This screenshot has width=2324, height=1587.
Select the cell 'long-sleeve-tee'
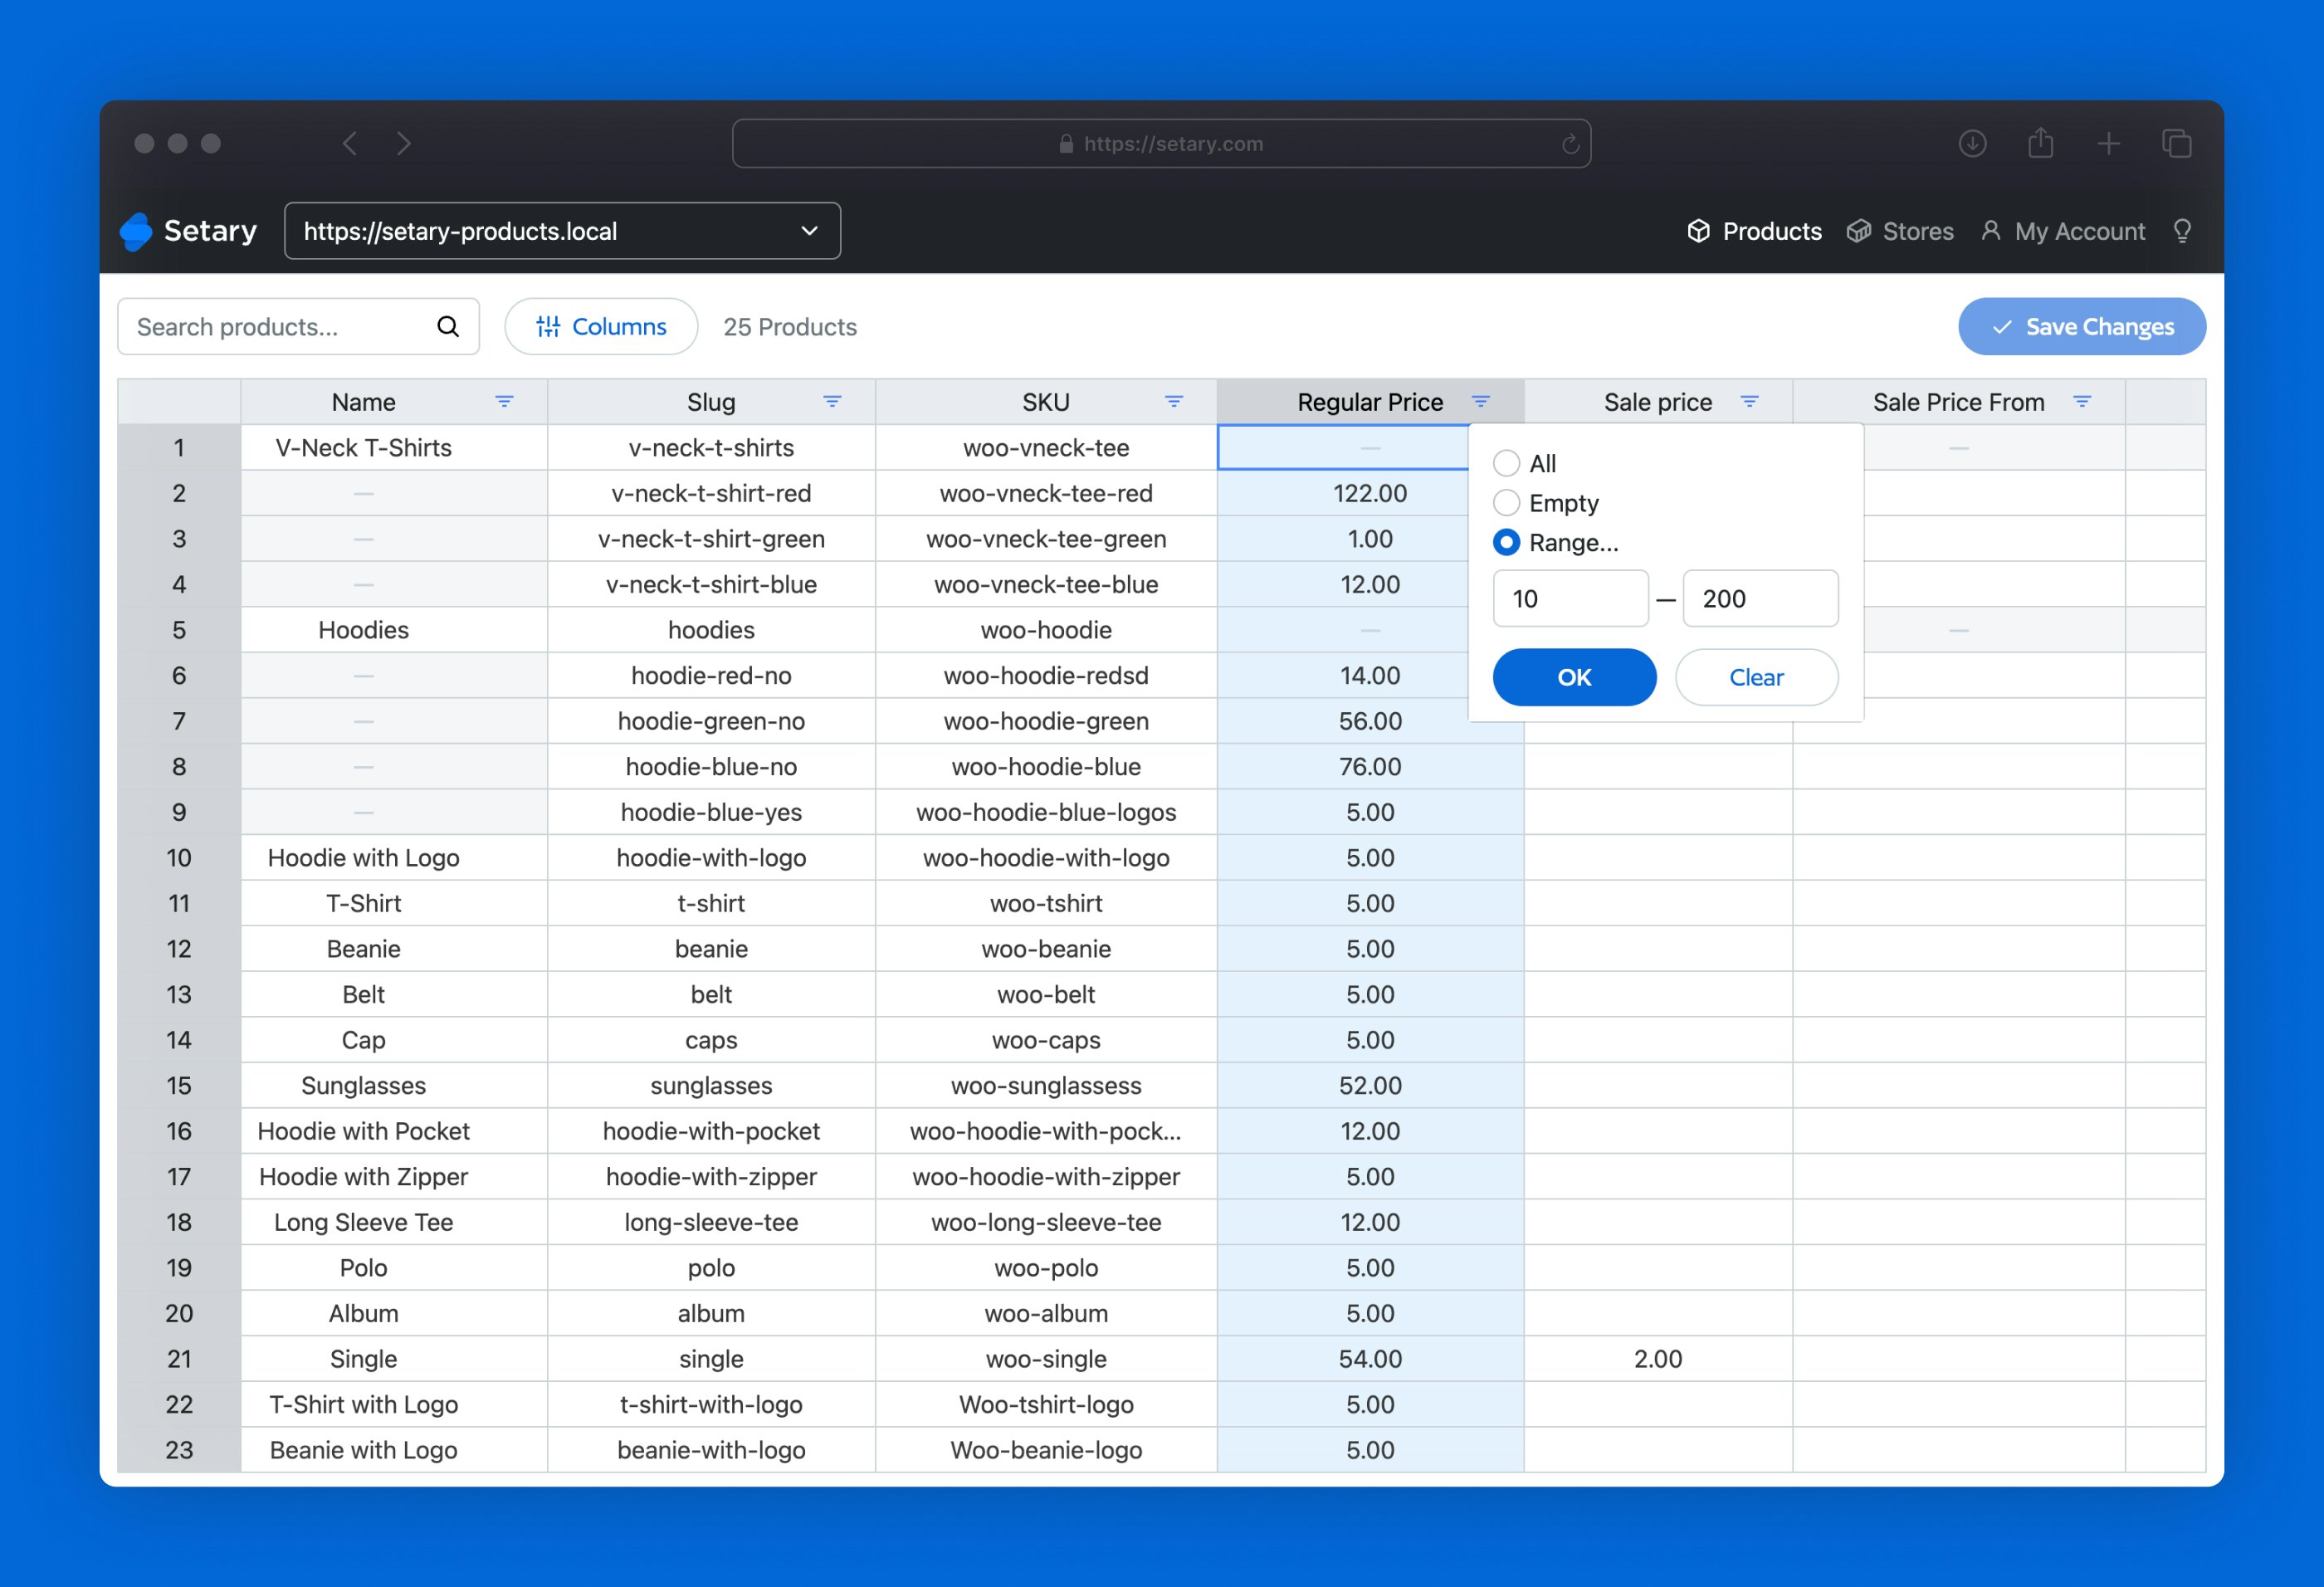(711, 1222)
